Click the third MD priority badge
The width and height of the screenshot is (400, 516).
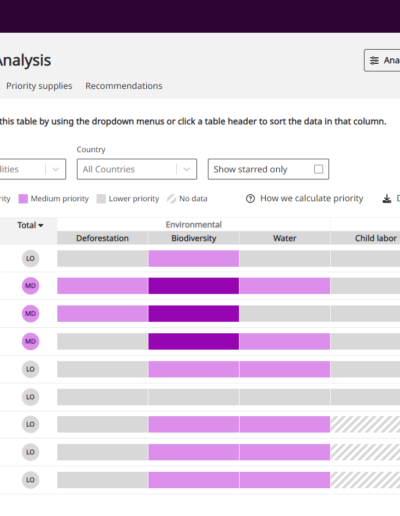[30, 341]
